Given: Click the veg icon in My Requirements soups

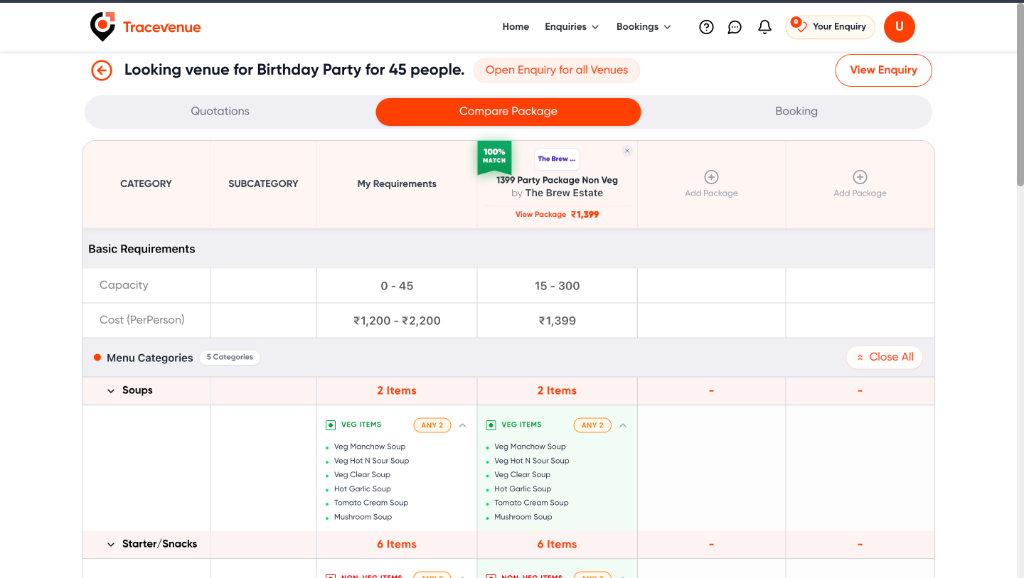Looking at the screenshot, I should click(x=330, y=425).
